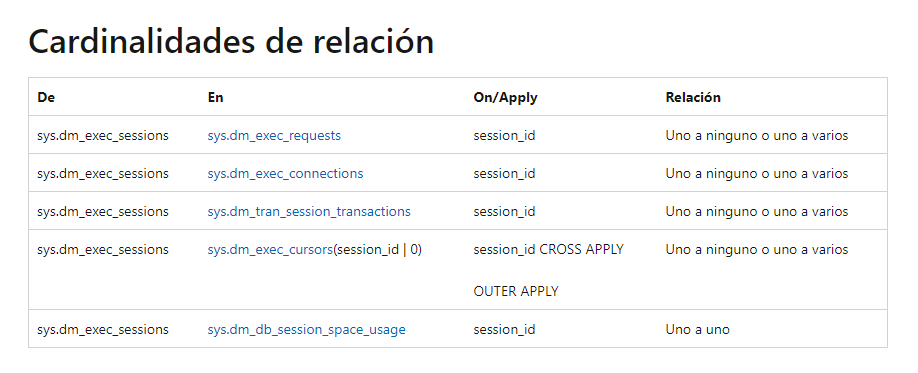The image size is (918, 373).
Task: Open the sys.dm_exec_cursors link
Action: (270, 249)
